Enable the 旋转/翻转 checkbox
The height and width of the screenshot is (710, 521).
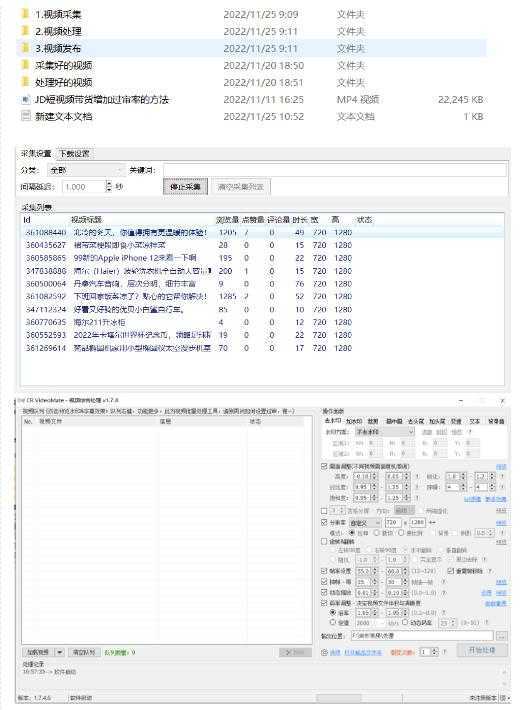[x=324, y=541]
